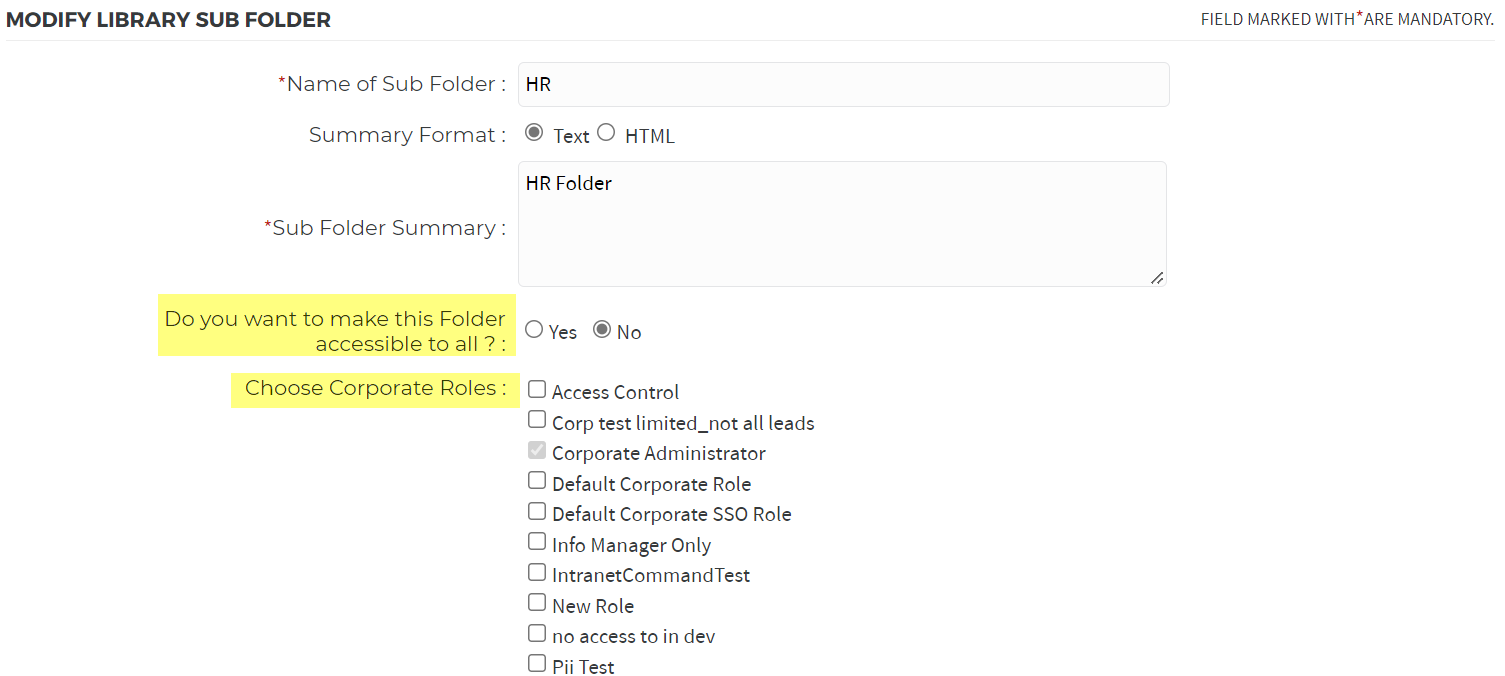The image size is (1505, 676).
Task: Click inside the Sub Folder Summary textarea
Action: [x=842, y=224]
